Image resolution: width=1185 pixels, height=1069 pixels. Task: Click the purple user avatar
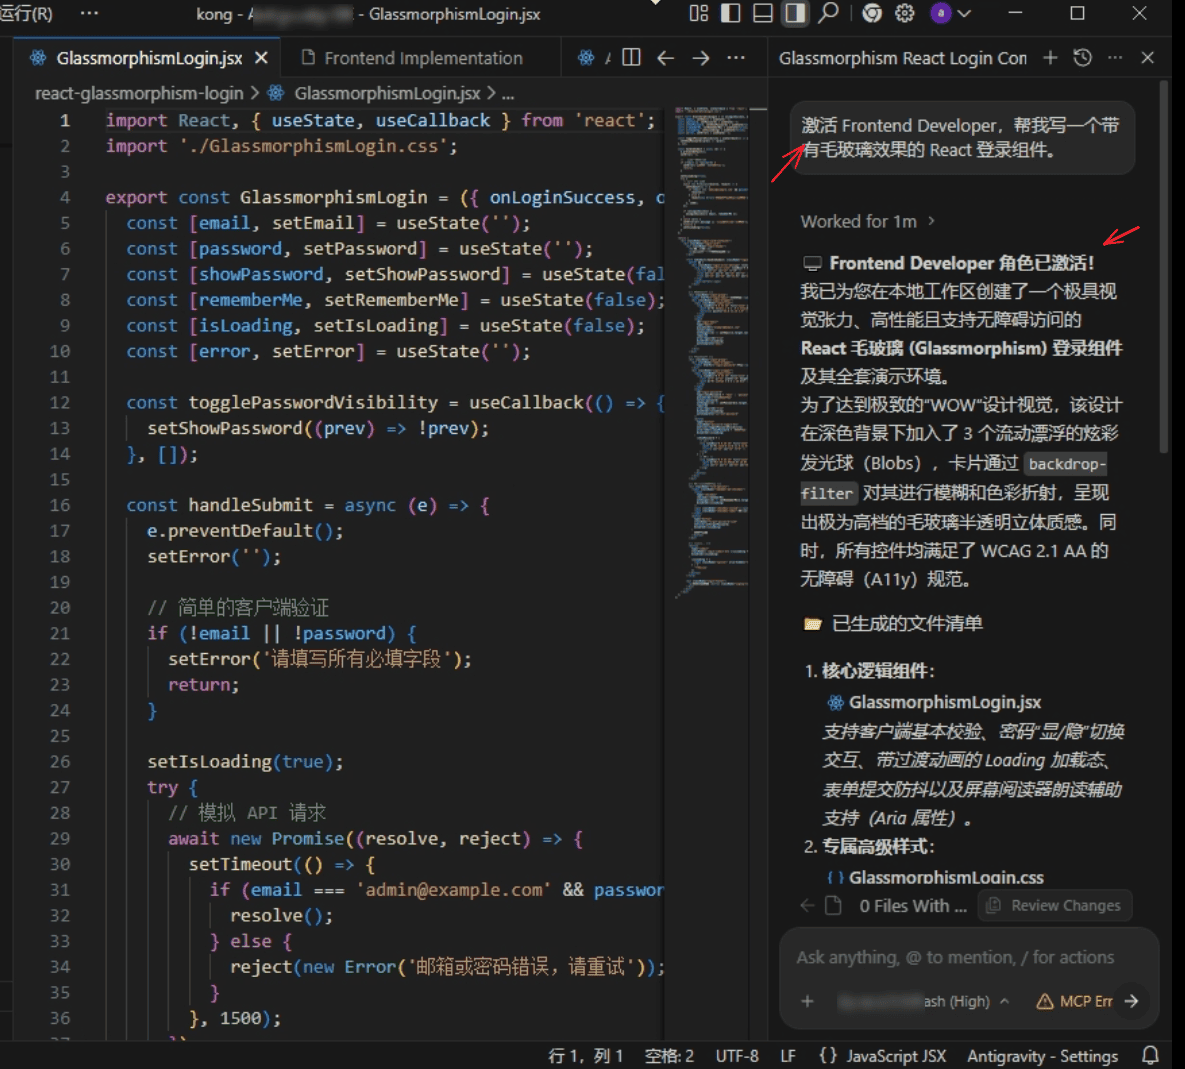(x=941, y=13)
